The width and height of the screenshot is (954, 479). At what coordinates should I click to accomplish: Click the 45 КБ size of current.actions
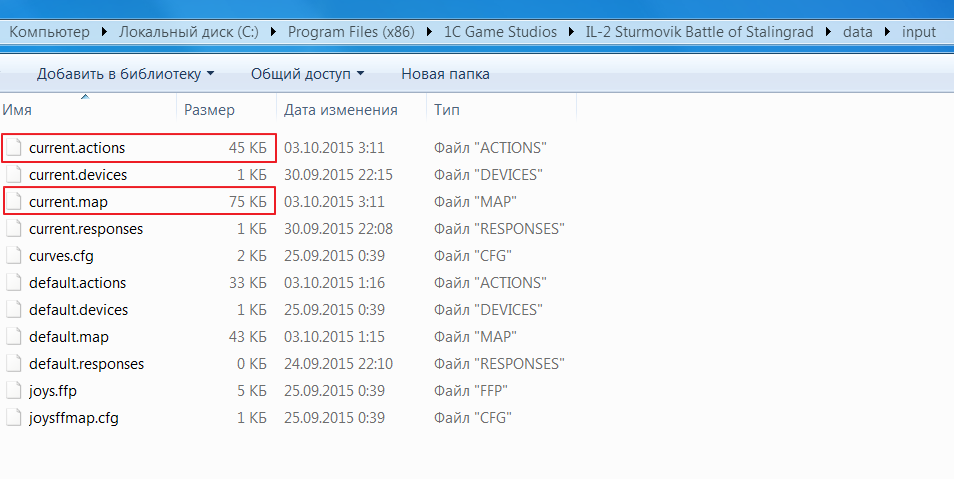pyautogui.click(x=248, y=148)
